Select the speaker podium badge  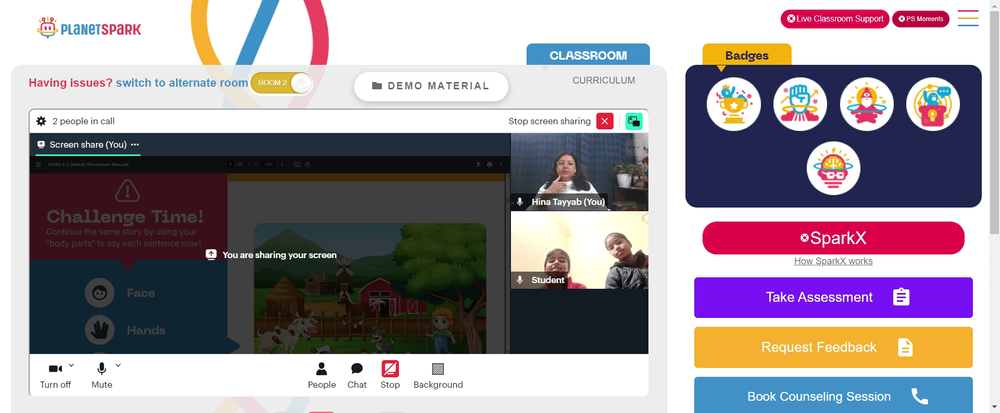point(932,104)
